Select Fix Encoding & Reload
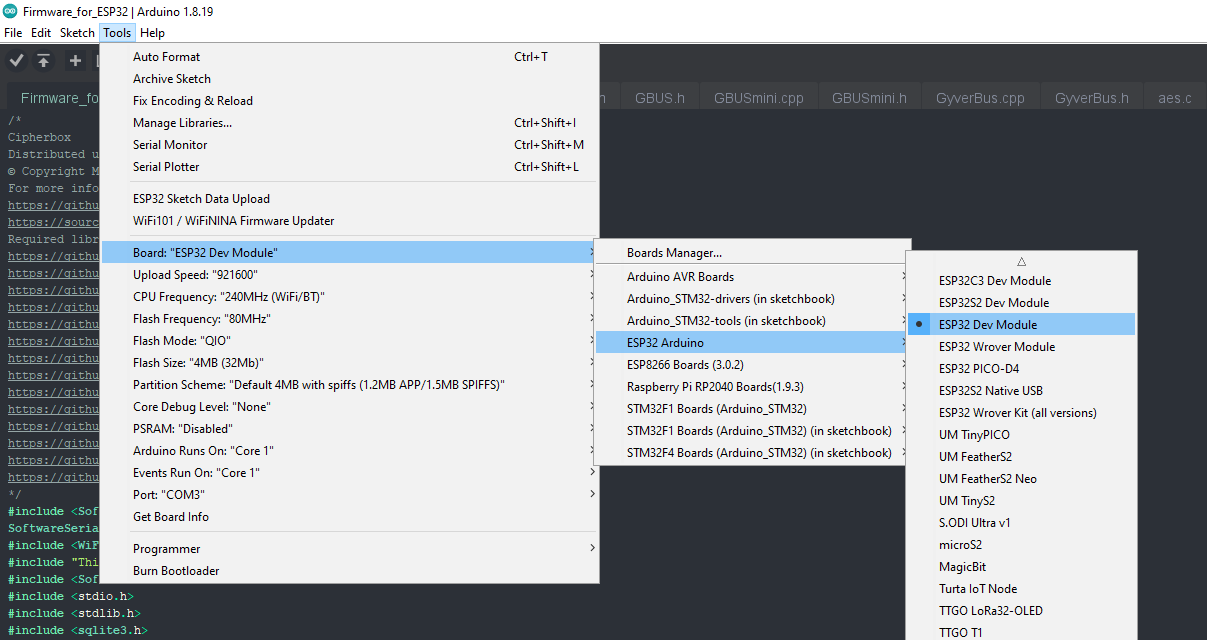This screenshot has height=640, width=1207. pos(350,101)
